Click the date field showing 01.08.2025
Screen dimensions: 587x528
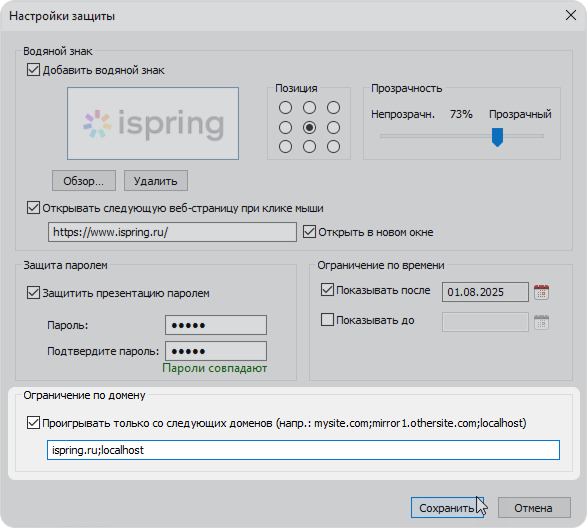click(485, 292)
